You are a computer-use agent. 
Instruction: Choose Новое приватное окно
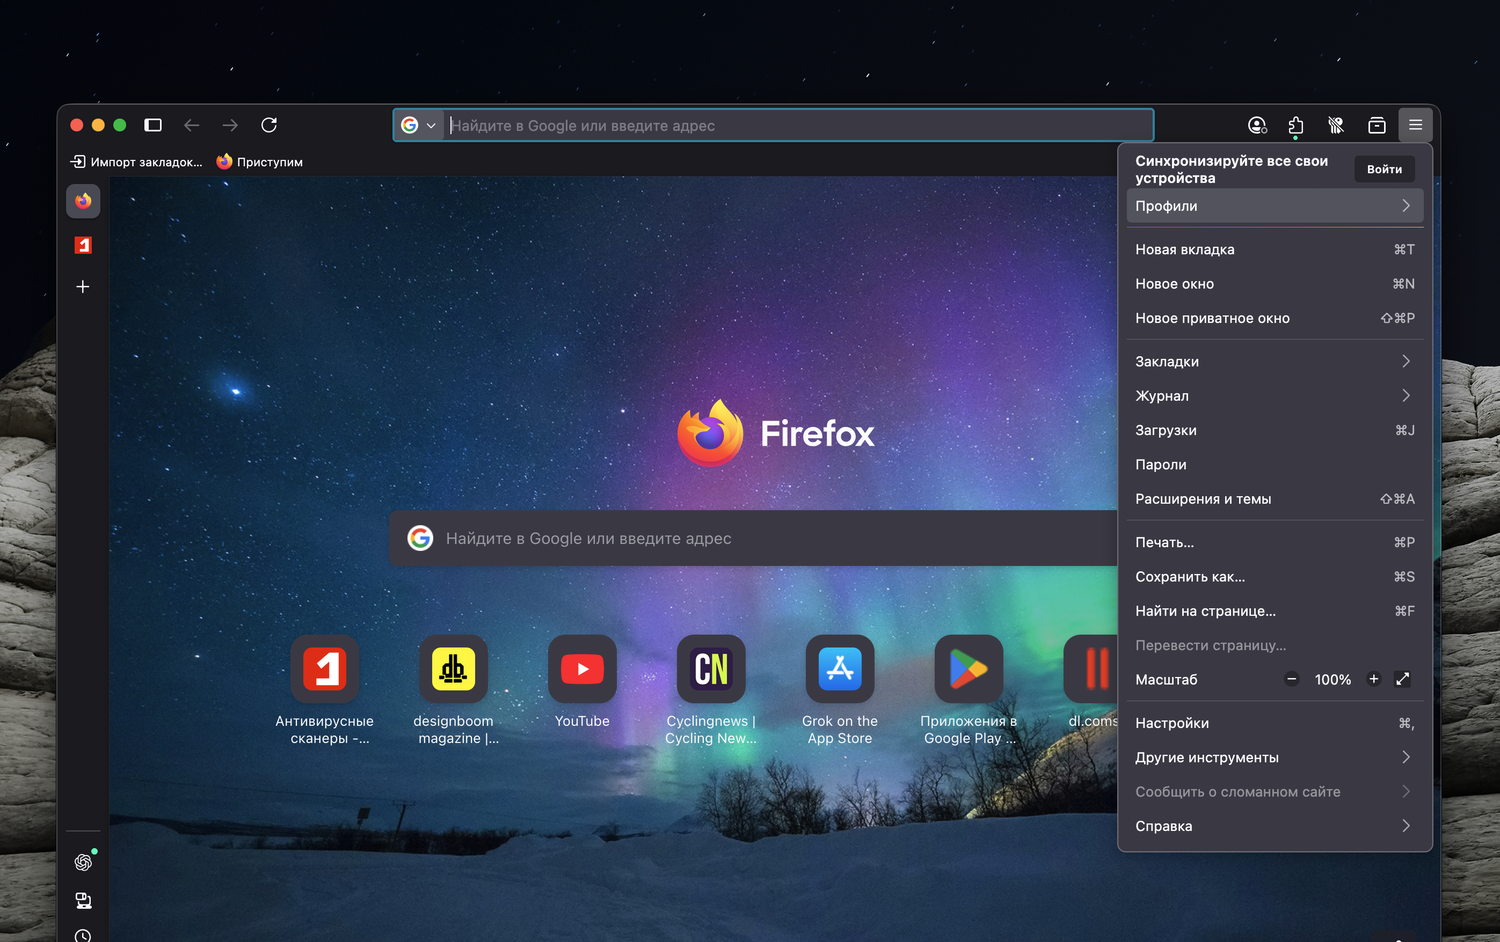click(1275, 318)
